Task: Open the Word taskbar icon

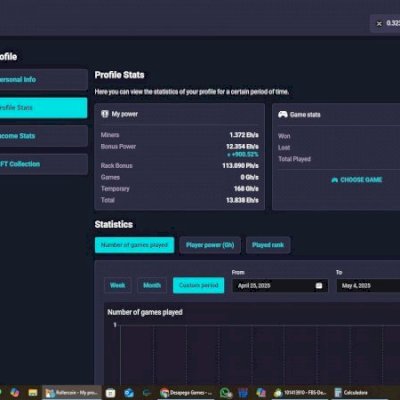Action: click(243, 393)
